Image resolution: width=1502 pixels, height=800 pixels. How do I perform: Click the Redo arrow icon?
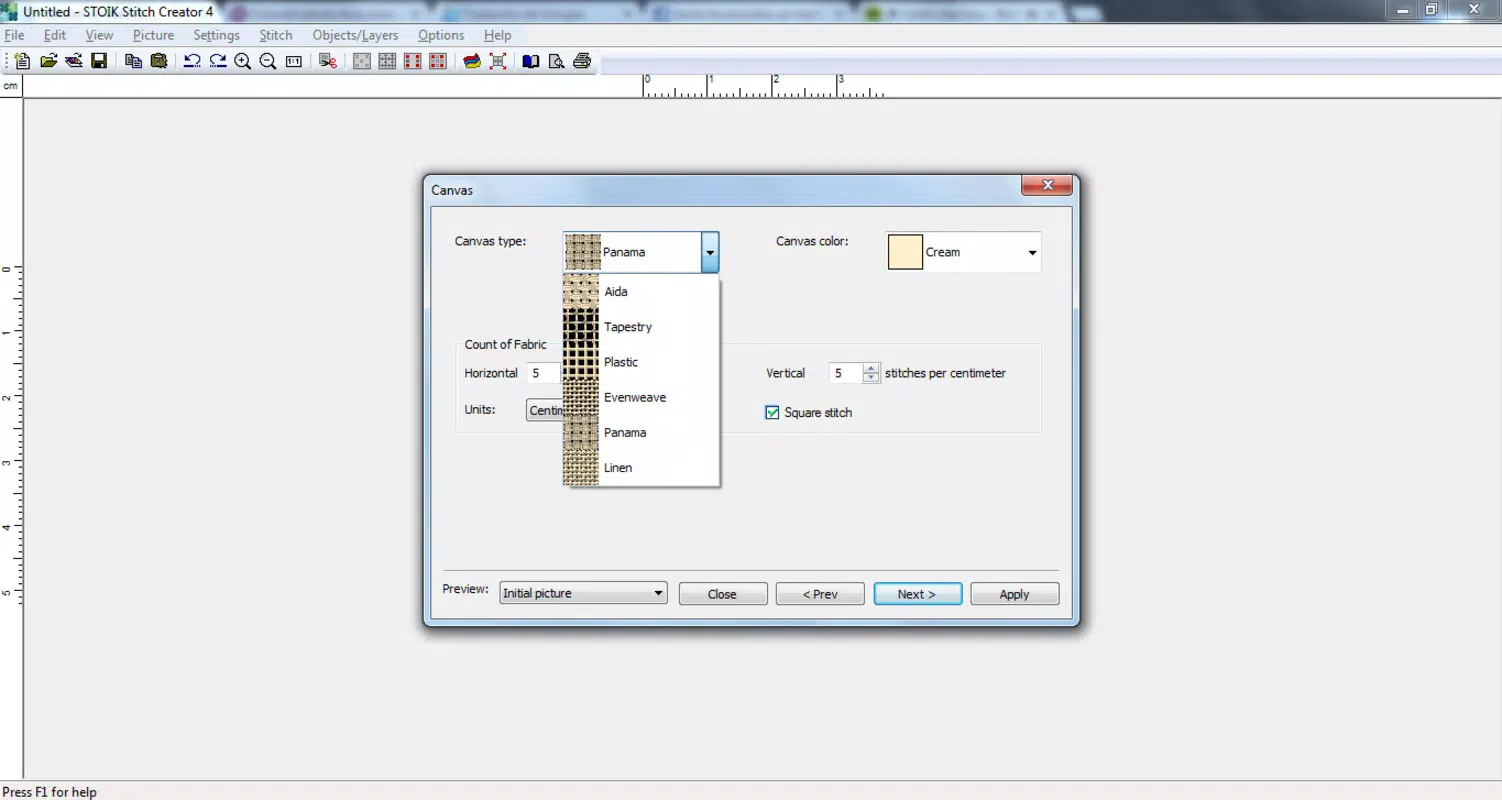click(x=217, y=61)
